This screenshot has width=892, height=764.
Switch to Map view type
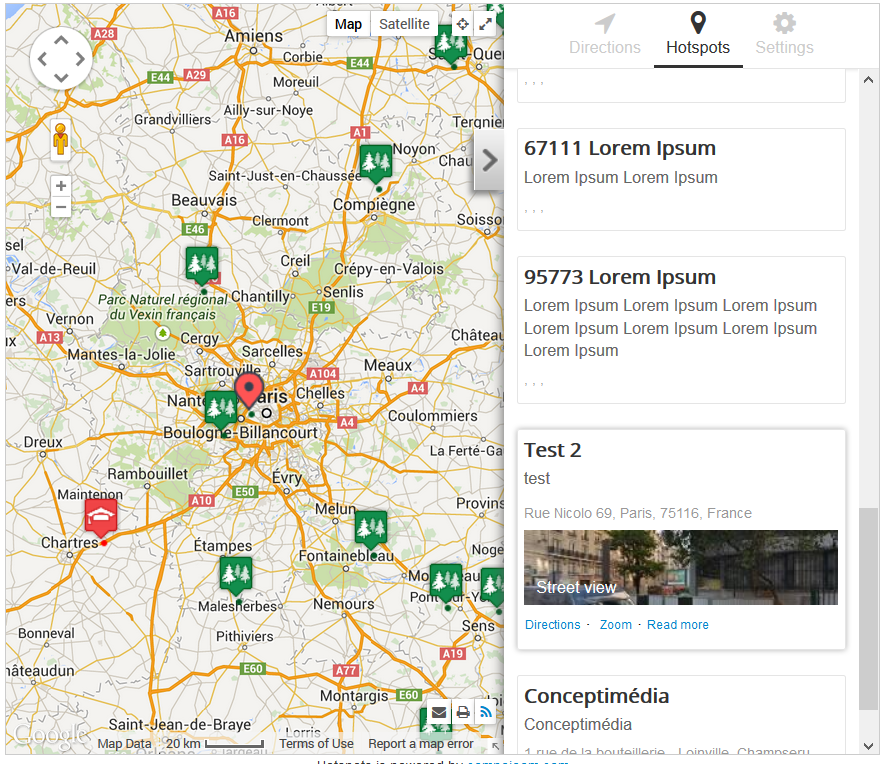point(348,24)
